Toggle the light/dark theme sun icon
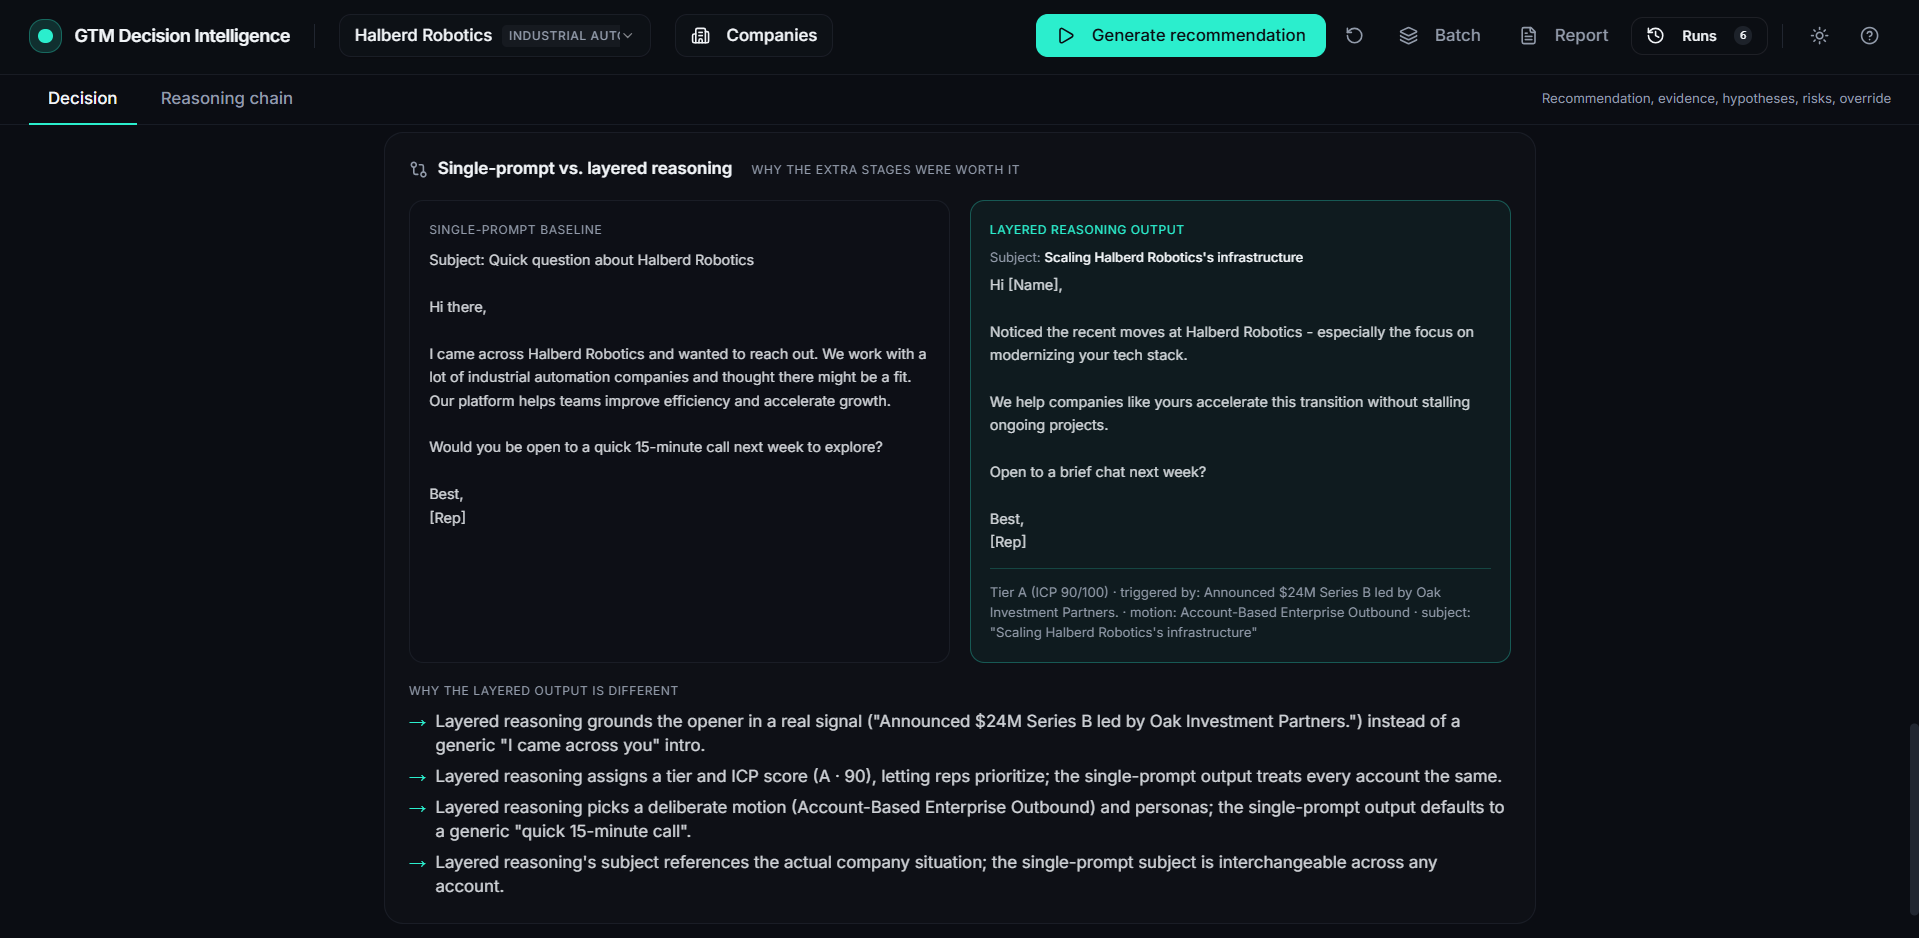Screen dimensions: 1919x938 pos(1819,36)
